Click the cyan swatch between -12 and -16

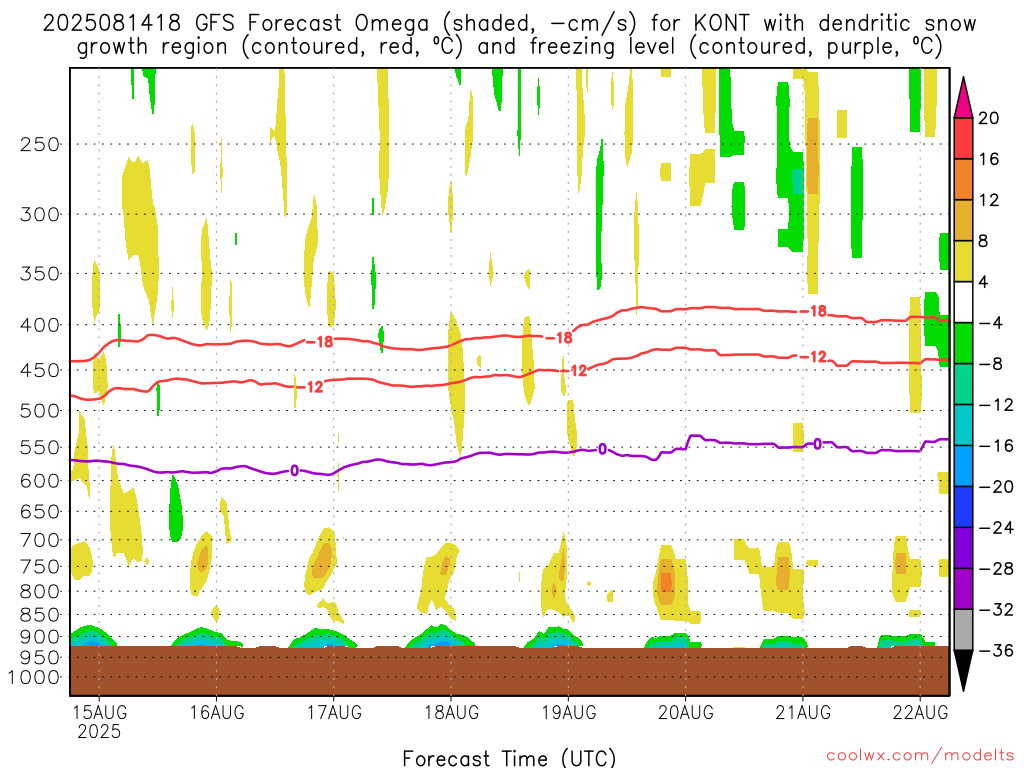click(x=963, y=425)
